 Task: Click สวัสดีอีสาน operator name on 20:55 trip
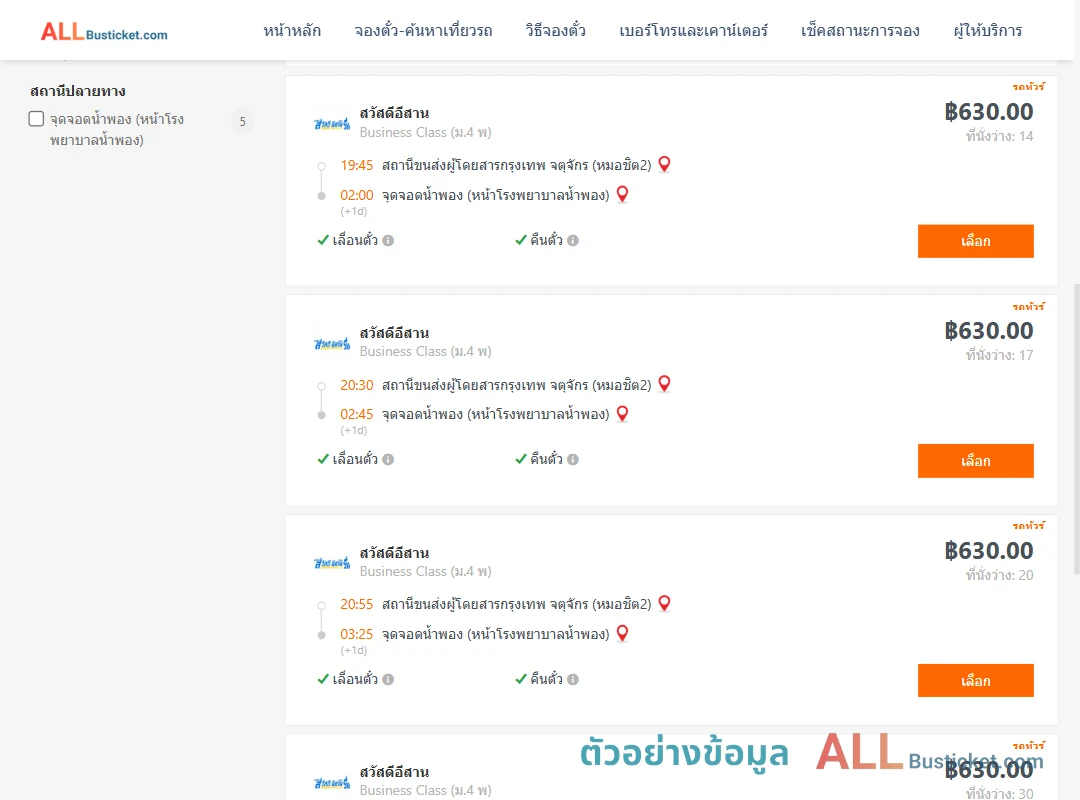[394, 553]
